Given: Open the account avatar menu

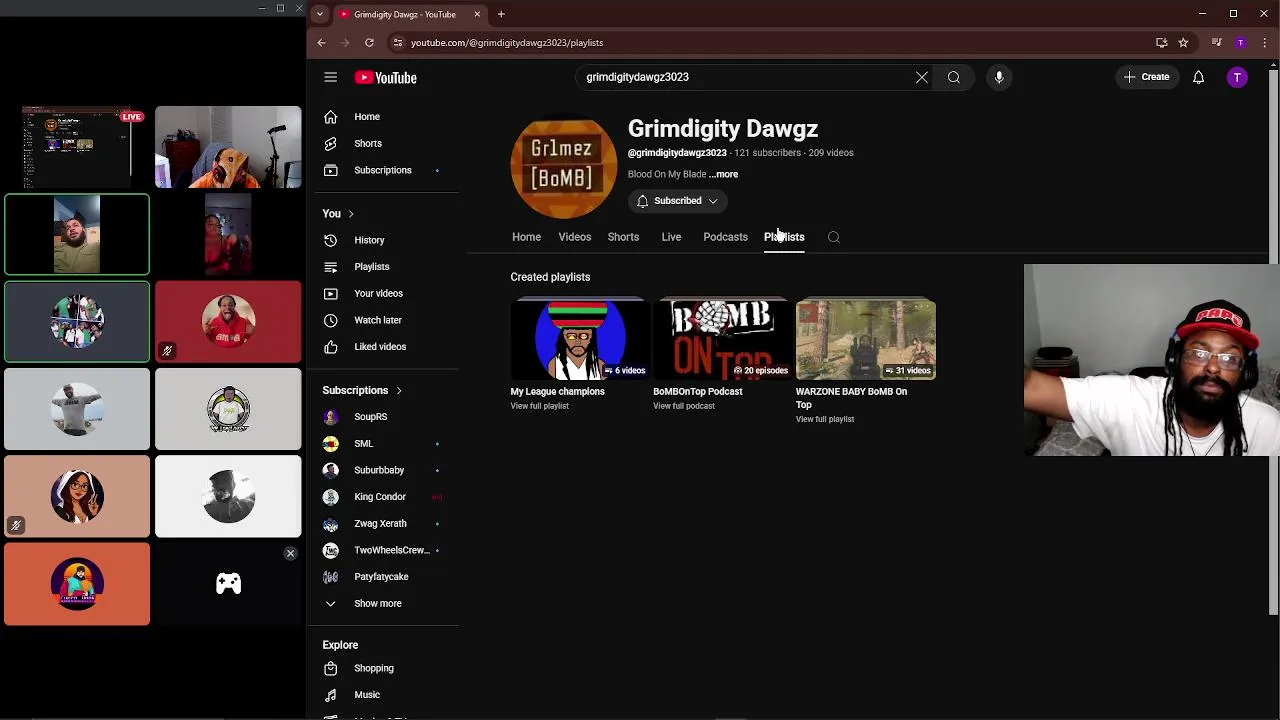Looking at the screenshot, I should 1237,77.
